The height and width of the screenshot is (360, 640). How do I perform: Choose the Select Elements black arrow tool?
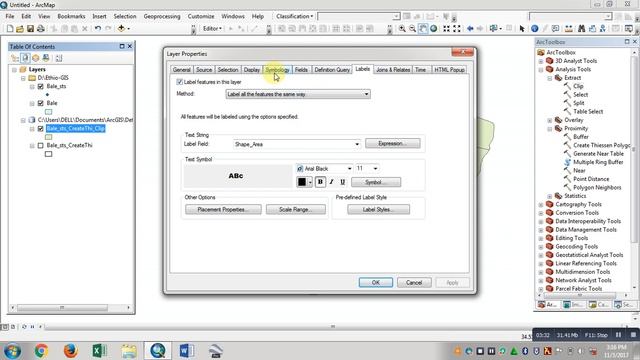point(522,29)
